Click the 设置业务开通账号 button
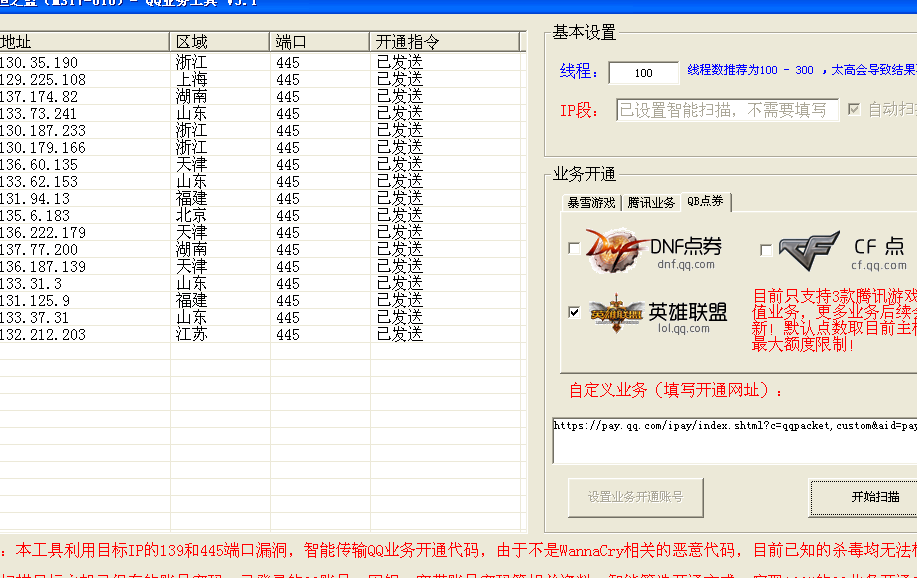Viewport: 917px width, 578px height. pyautogui.click(x=636, y=497)
